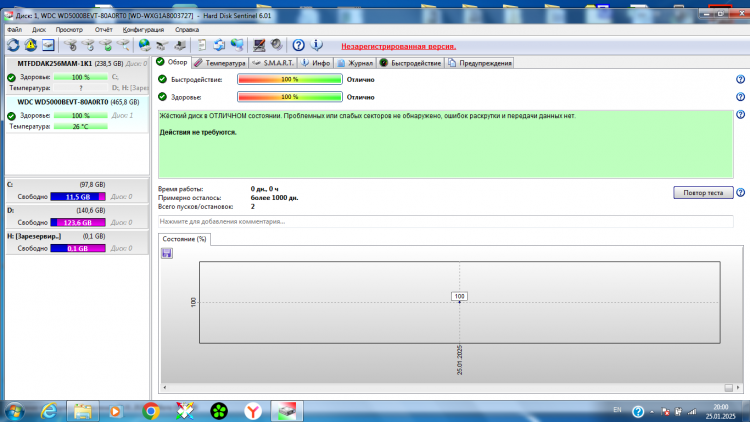Click the Refresh disk info toolbar icon
Viewport: 750px width, 422px height.
[13, 45]
